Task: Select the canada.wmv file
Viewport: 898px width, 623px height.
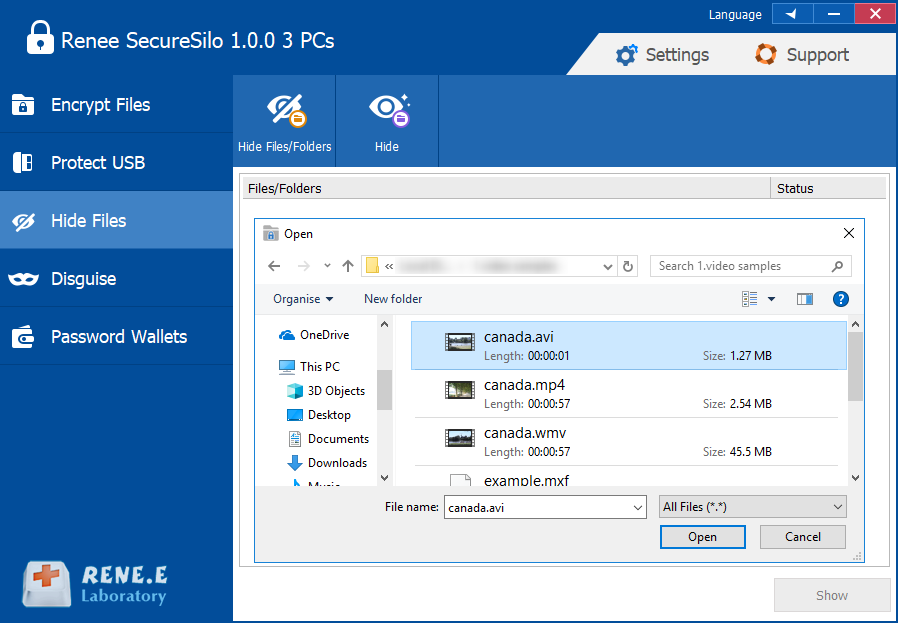Action: 629,441
